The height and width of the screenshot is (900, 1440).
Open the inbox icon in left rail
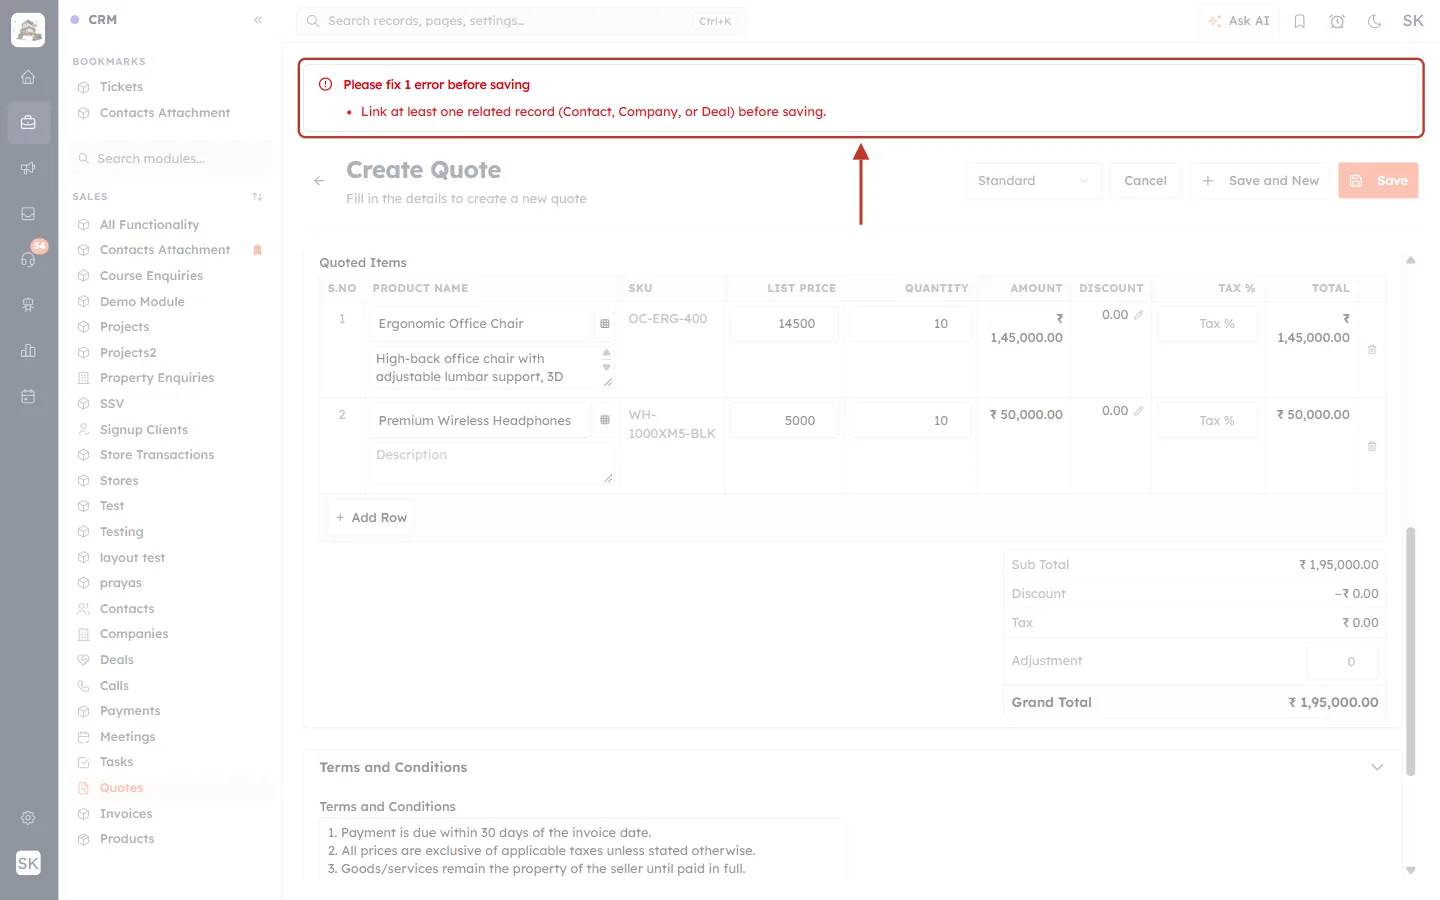point(28,214)
